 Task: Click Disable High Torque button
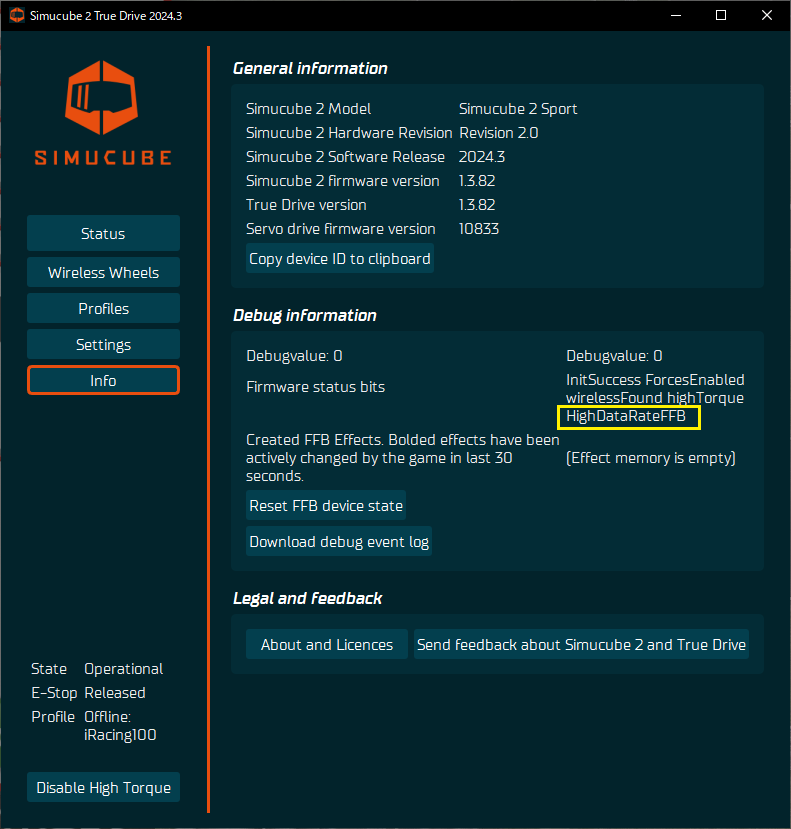(x=103, y=787)
